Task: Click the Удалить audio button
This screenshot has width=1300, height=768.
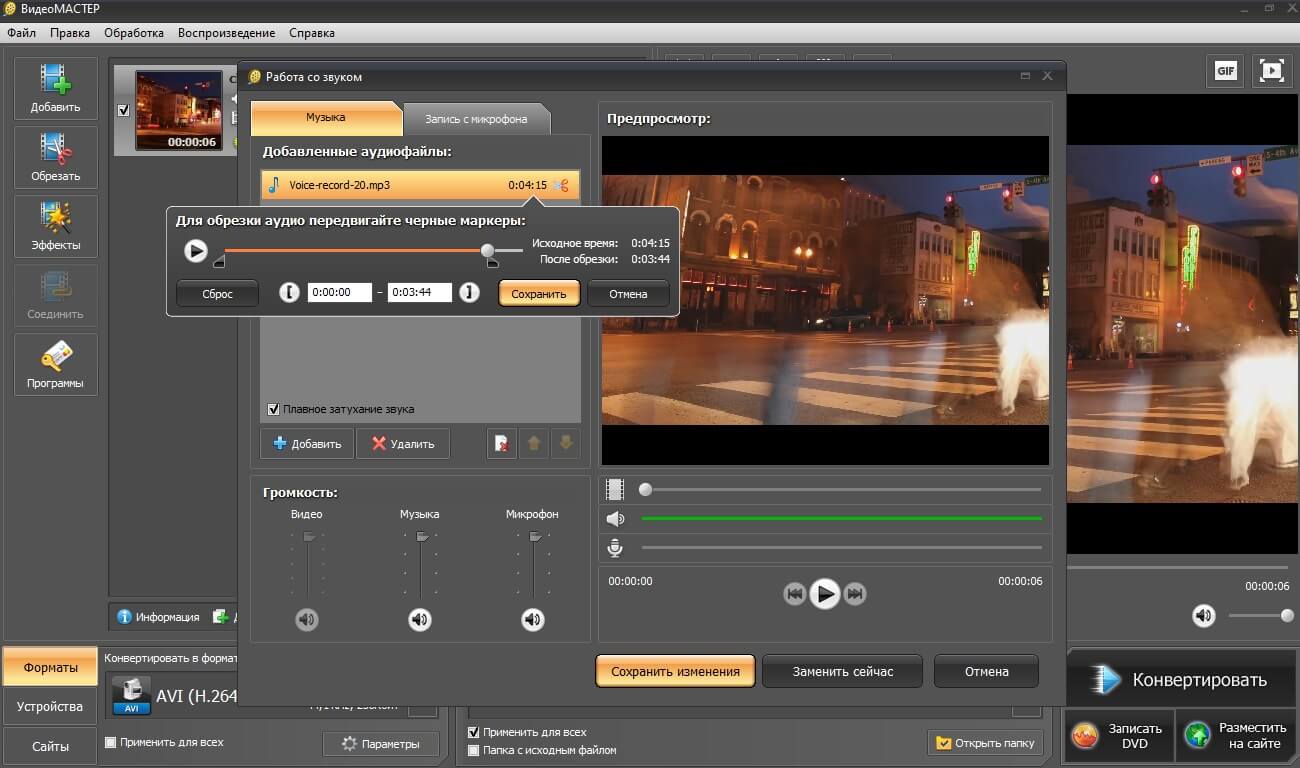Action: [x=403, y=443]
